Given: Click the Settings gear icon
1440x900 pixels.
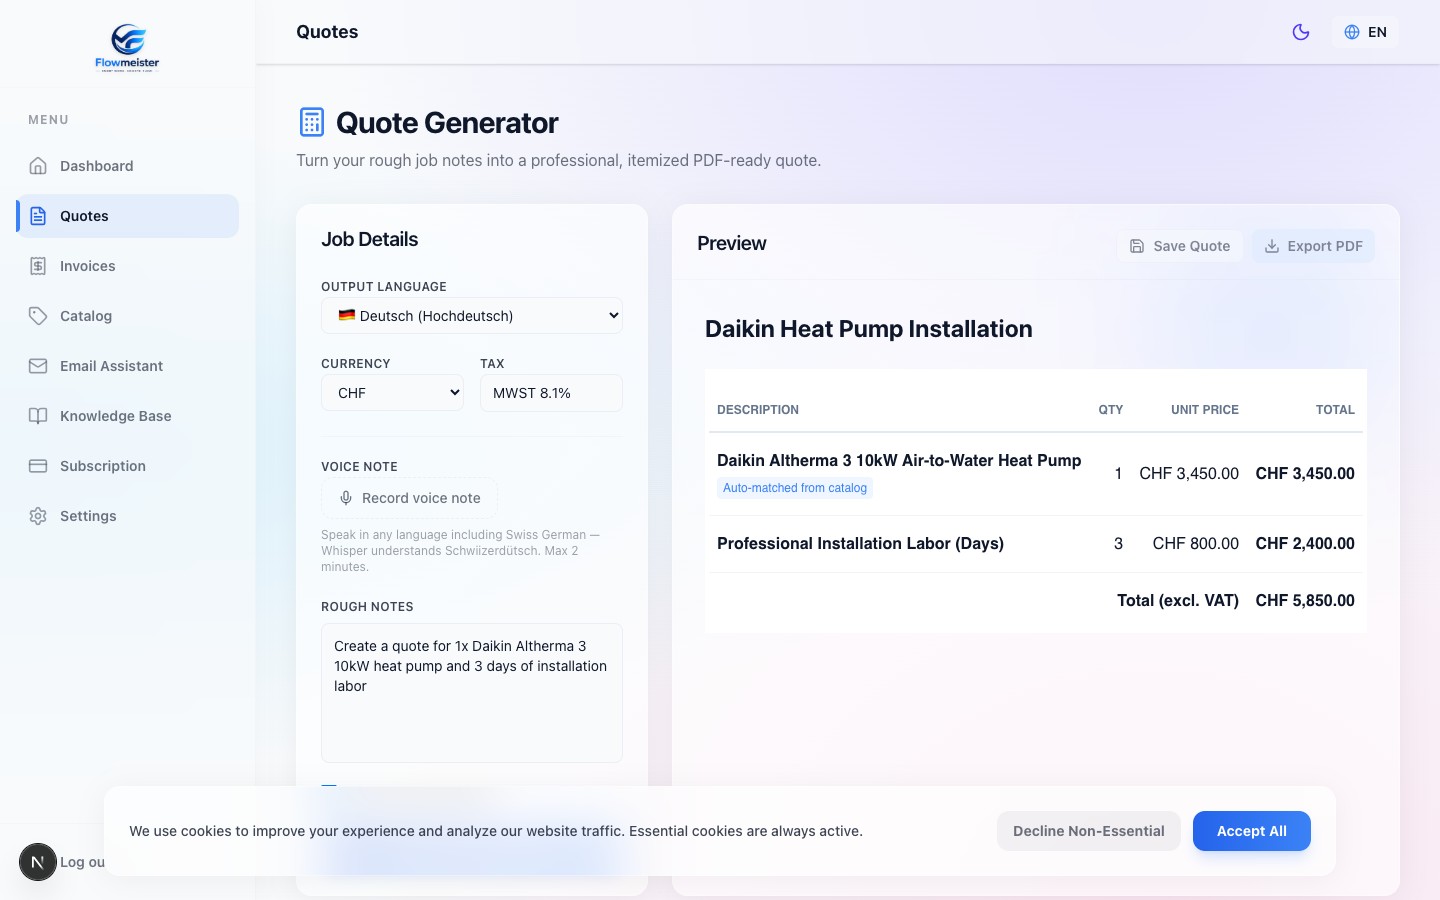Looking at the screenshot, I should point(38,516).
